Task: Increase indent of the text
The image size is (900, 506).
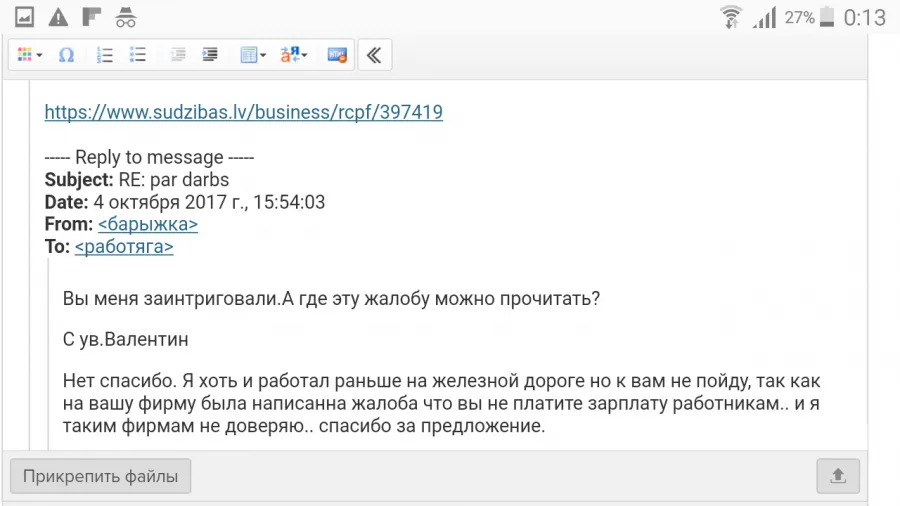Action: tap(210, 55)
